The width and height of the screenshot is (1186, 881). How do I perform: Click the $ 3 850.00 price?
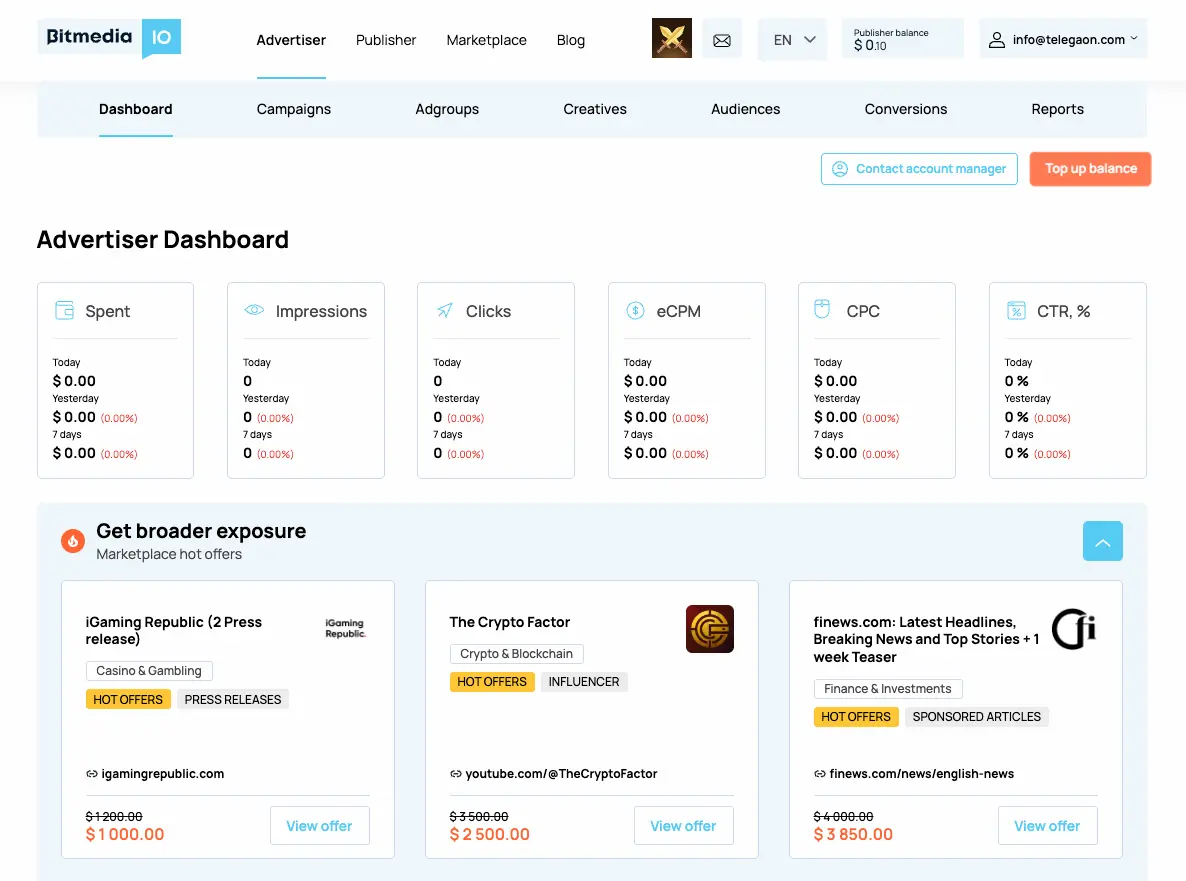853,834
